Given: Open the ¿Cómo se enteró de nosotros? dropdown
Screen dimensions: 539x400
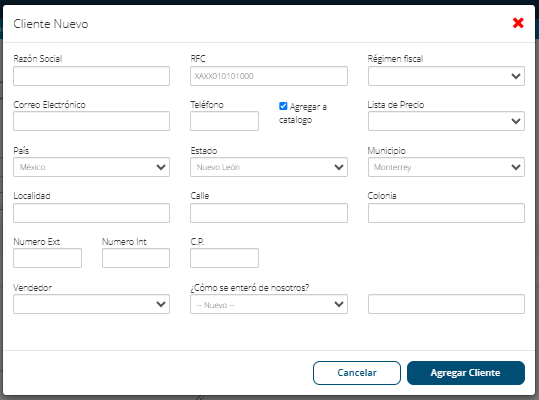Looking at the screenshot, I should (x=269, y=304).
